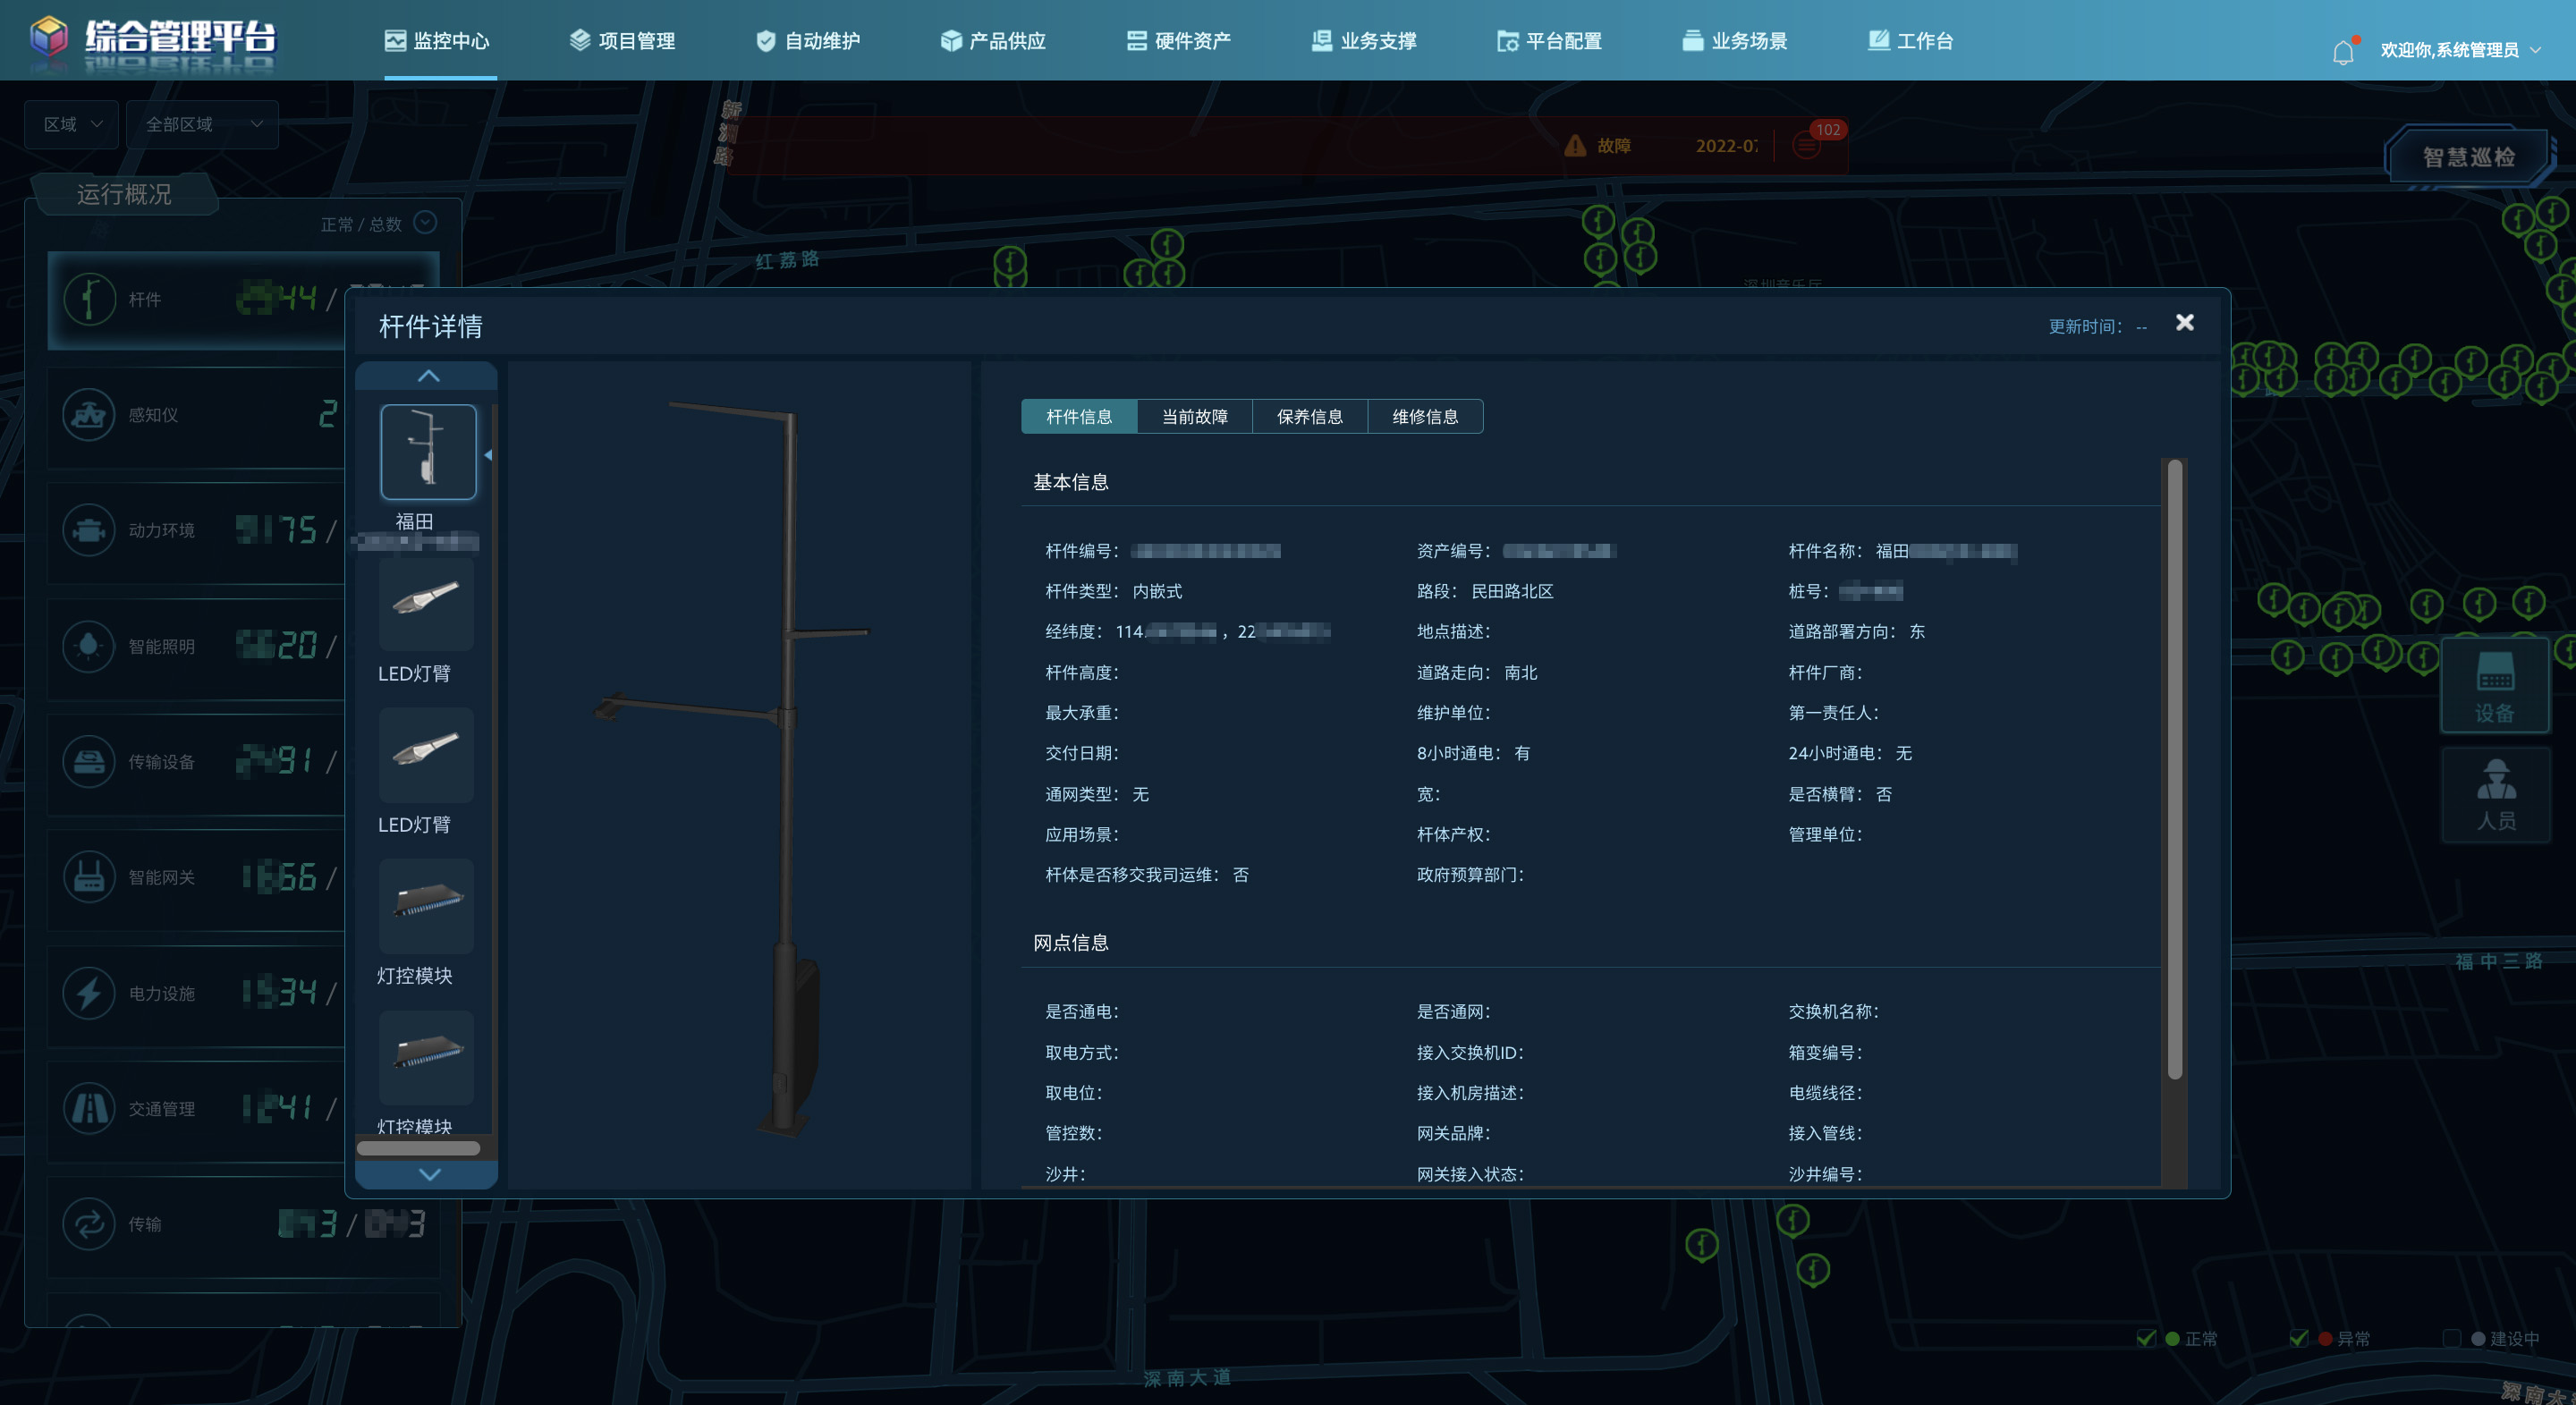
Task: Click the notification bell icon
Action: click(x=2343, y=51)
